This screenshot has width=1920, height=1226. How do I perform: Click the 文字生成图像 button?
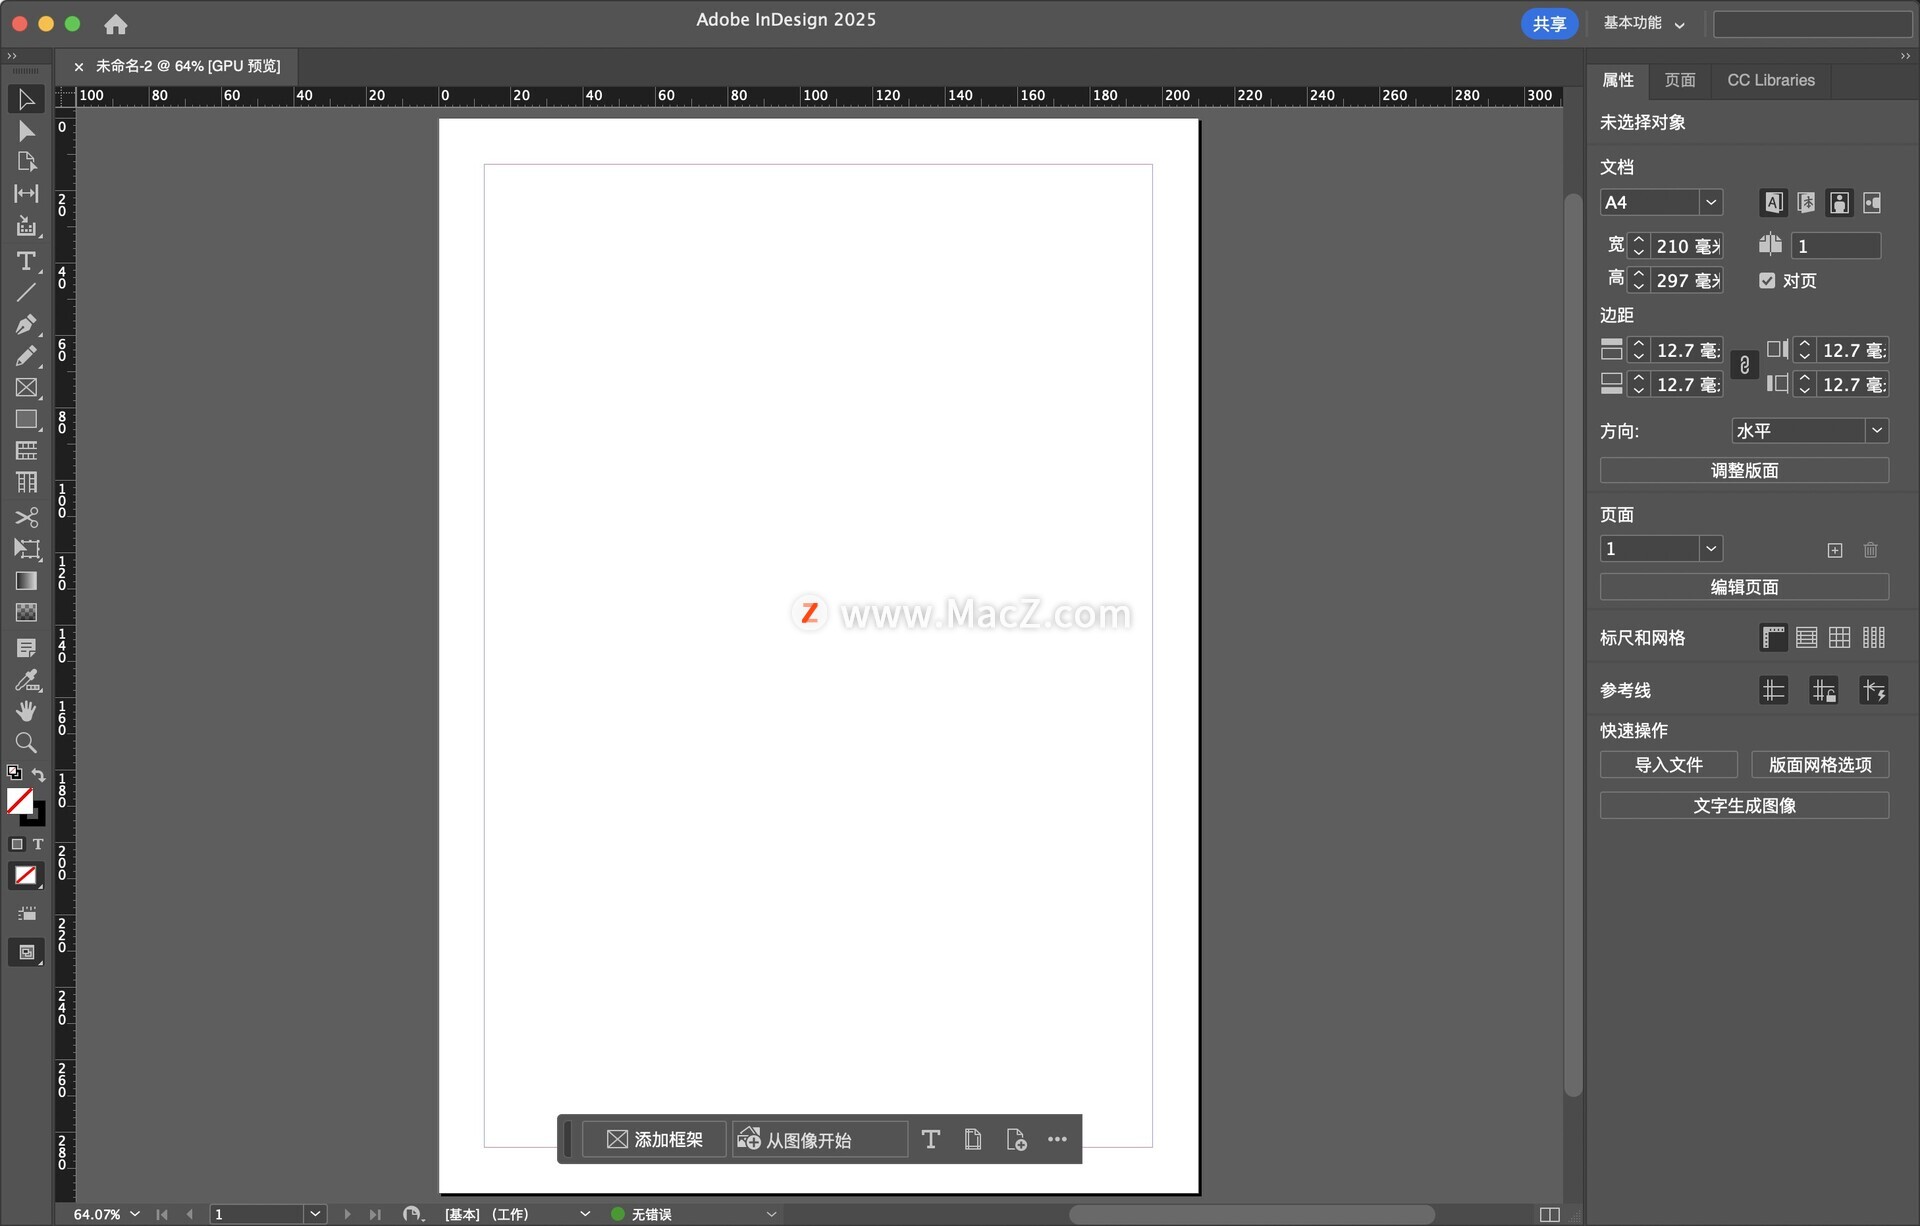click(x=1744, y=806)
